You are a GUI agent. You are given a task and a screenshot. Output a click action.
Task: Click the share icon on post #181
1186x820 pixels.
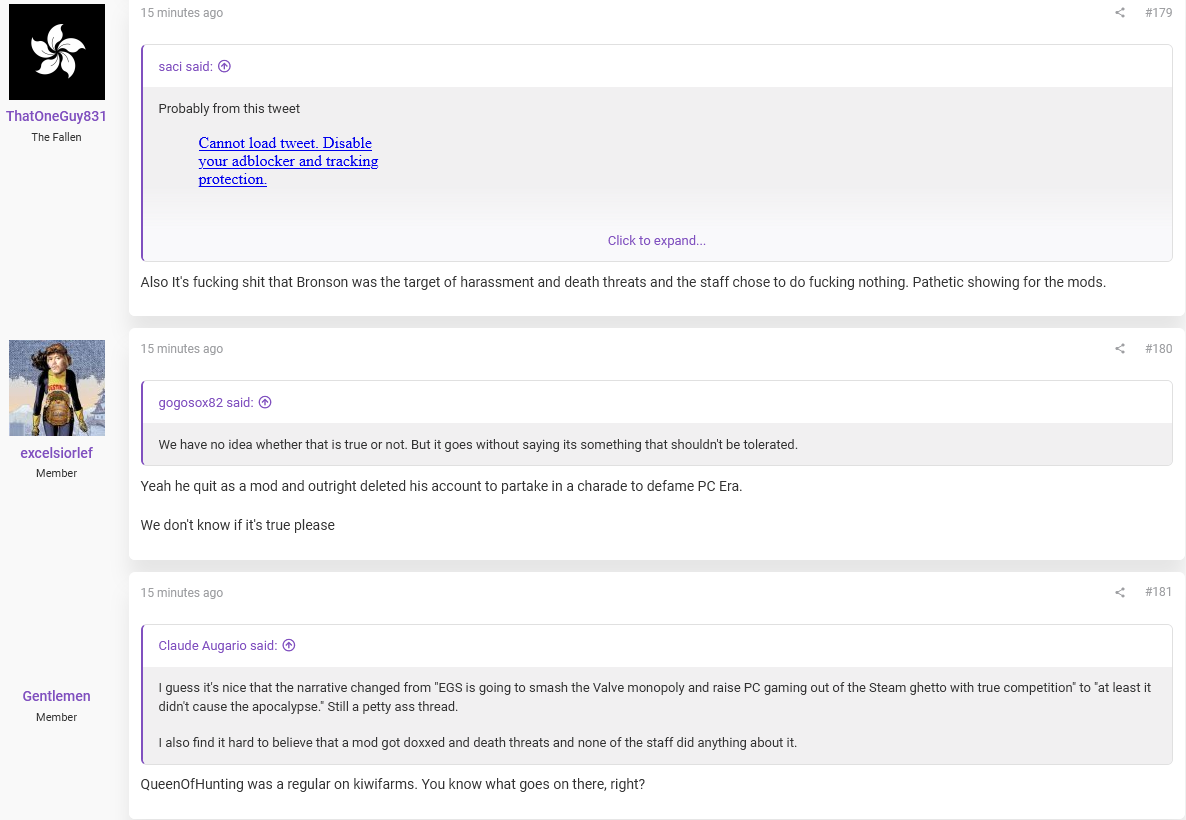point(1119,592)
